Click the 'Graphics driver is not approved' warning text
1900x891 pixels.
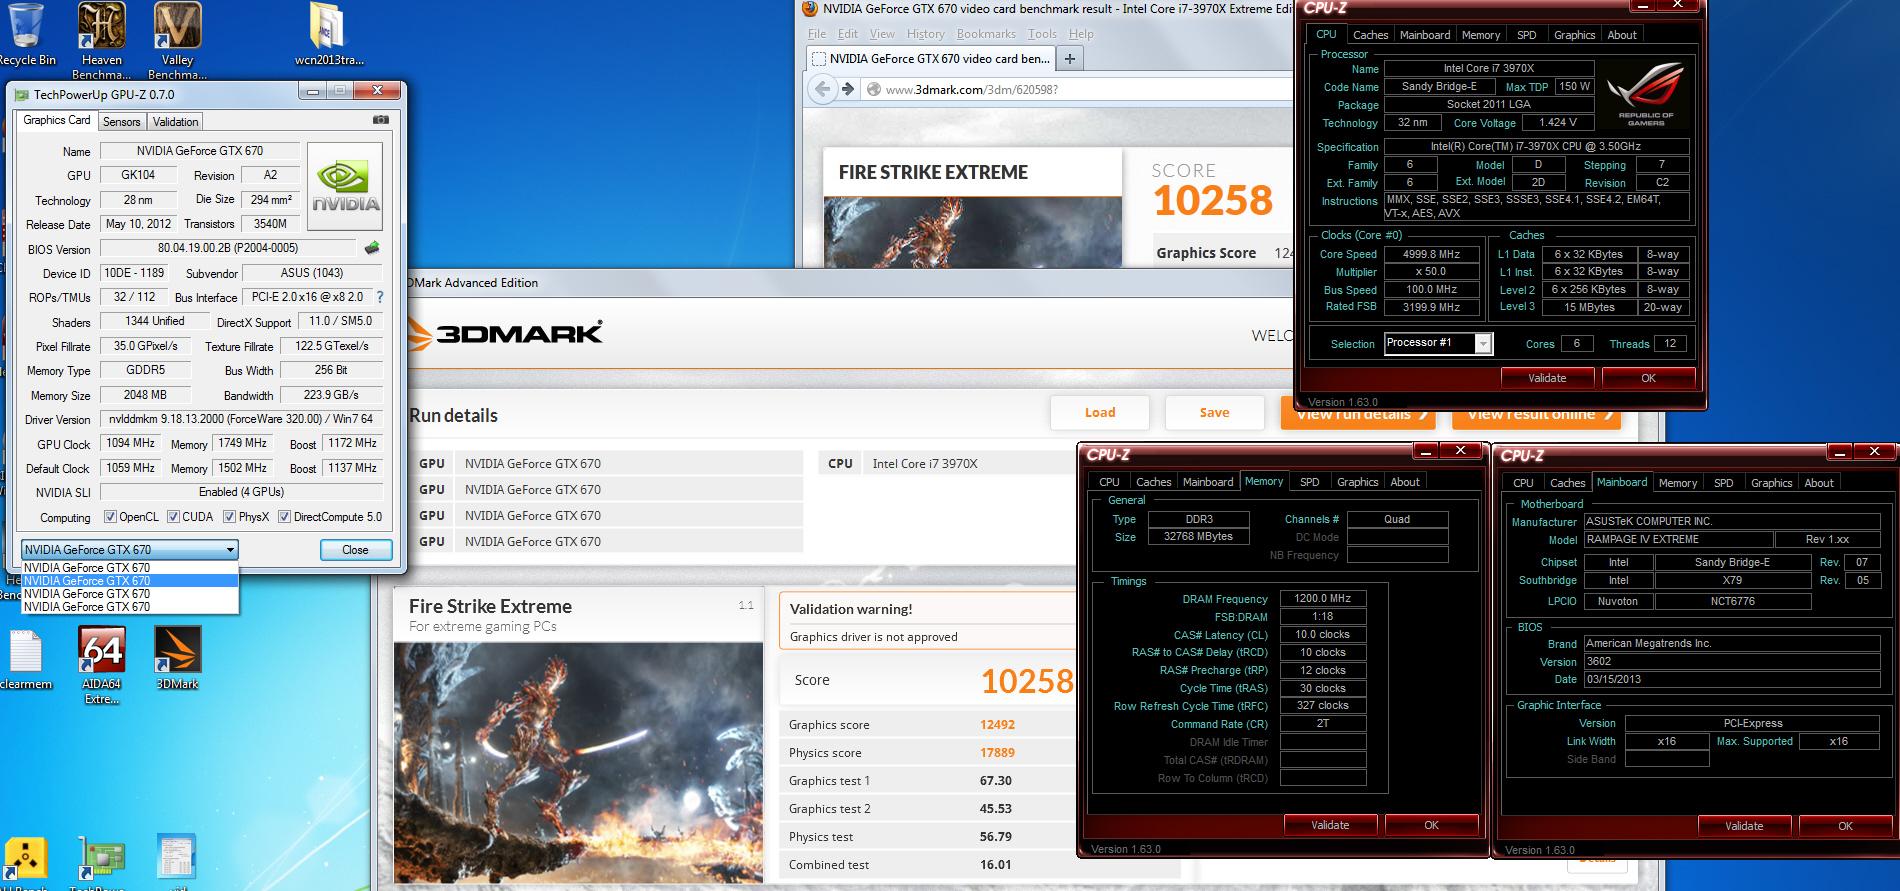pyautogui.click(x=873, y=637)
